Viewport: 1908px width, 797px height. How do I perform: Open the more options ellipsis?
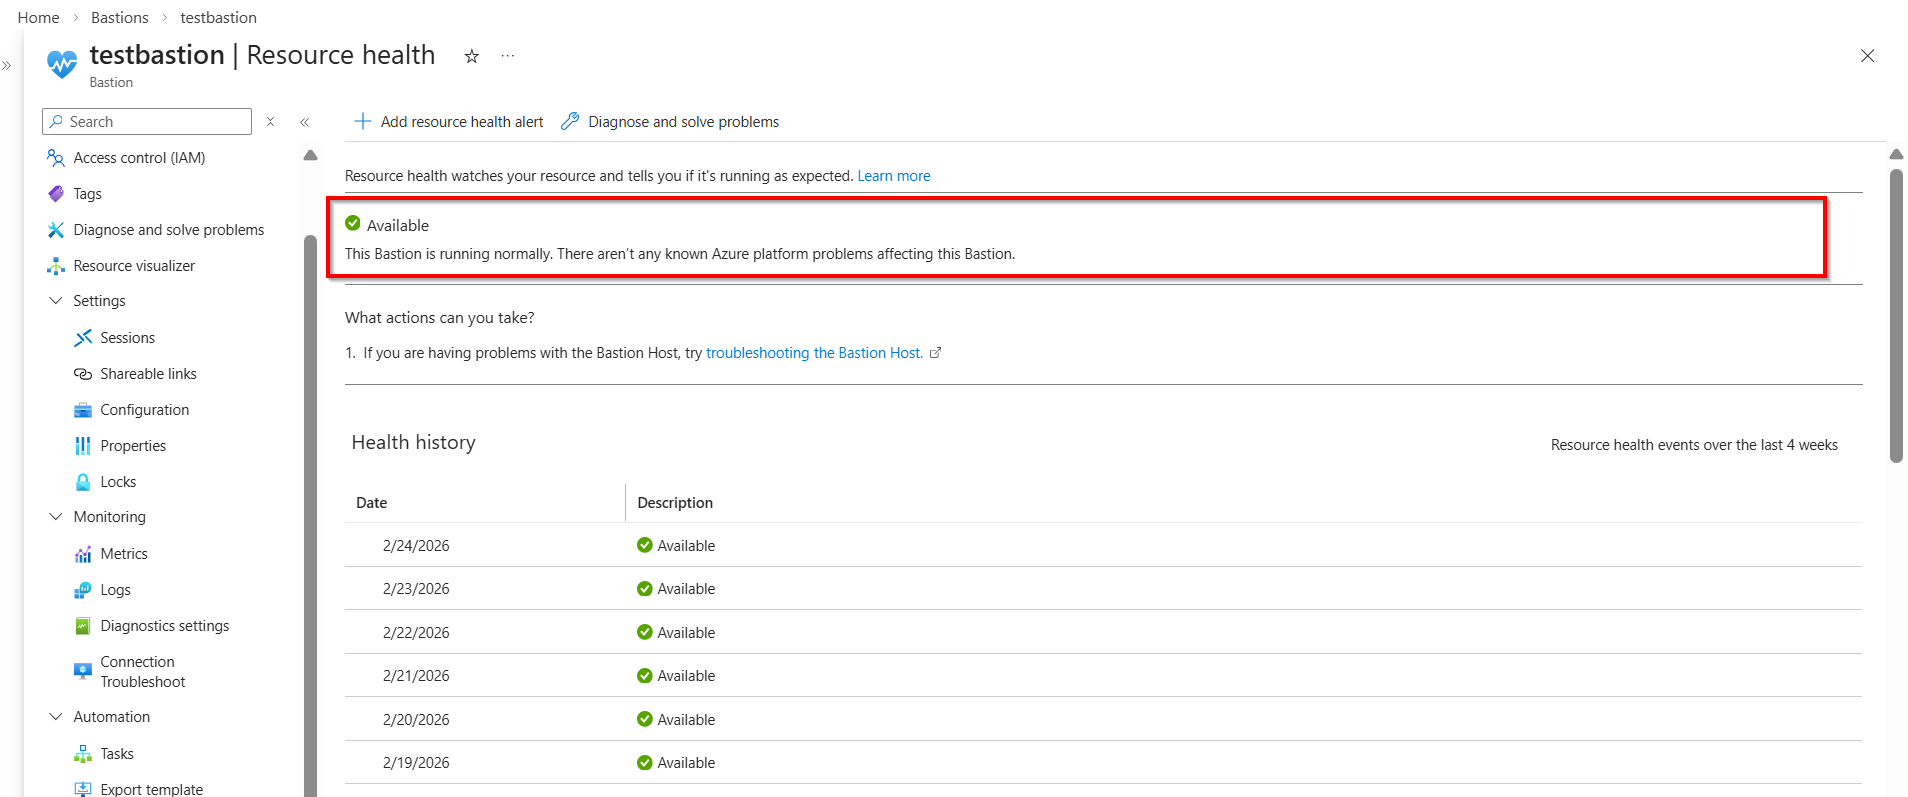click(x=508, y=56)
